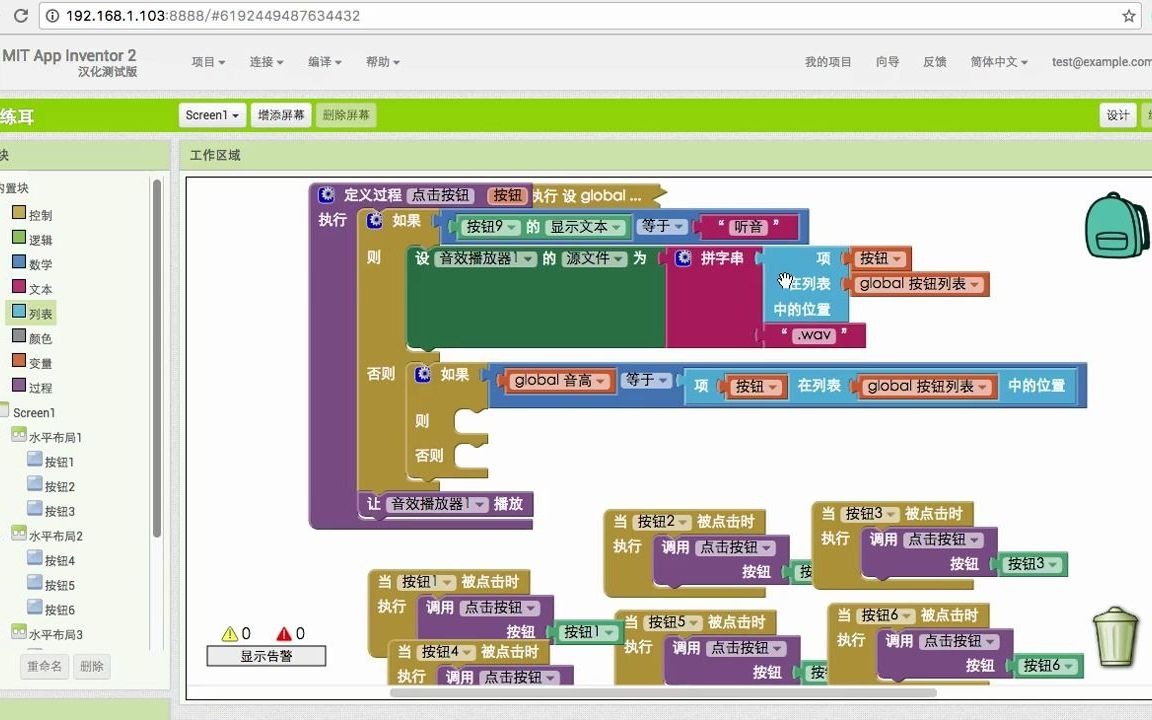This screenshot has width=1152, height=720.
Task: Click the red error count indicator
Action: tap(287, 633)
